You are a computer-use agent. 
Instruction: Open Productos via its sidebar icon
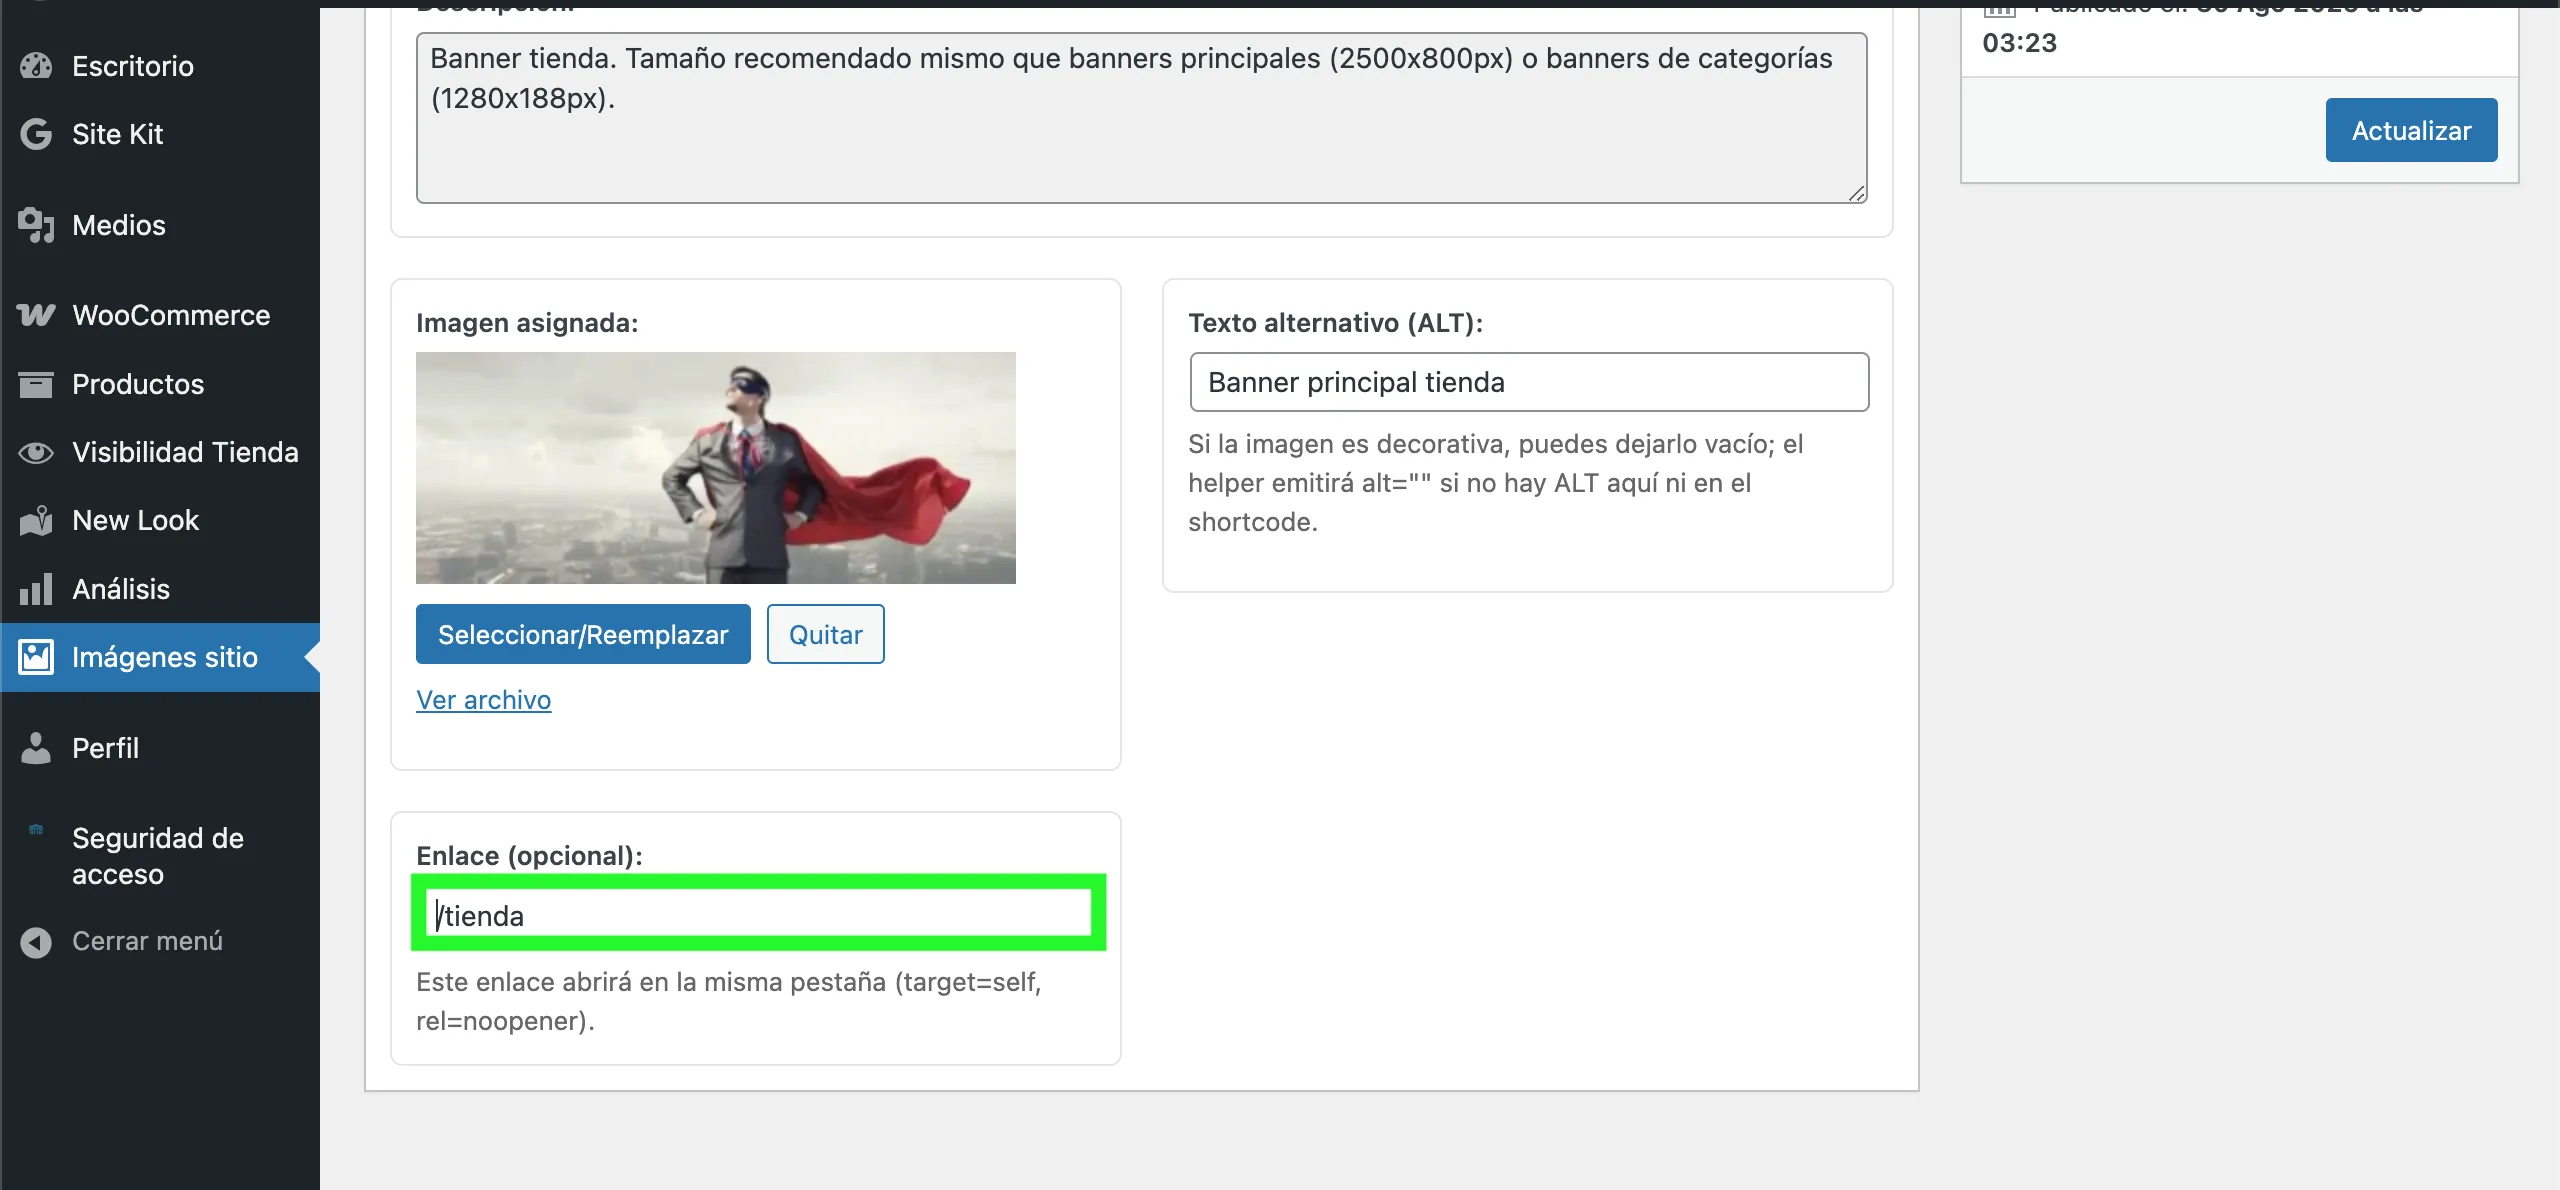point(35,384)
